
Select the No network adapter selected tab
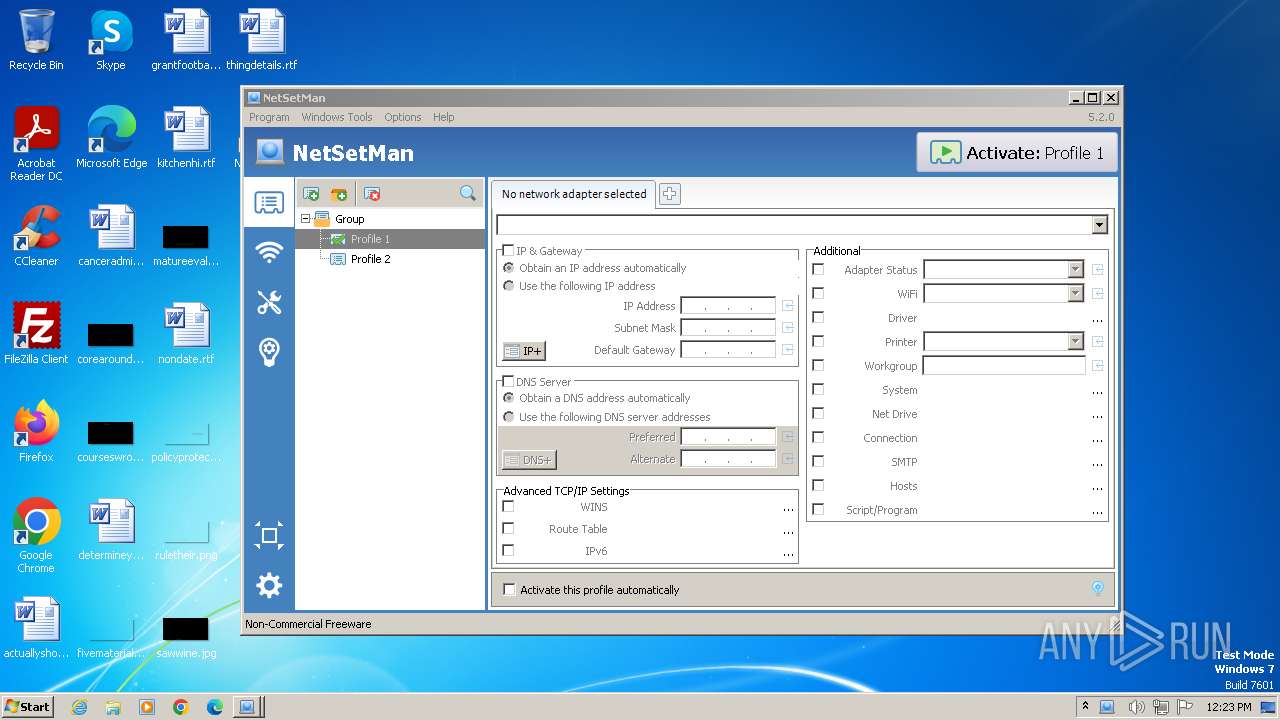573,194
